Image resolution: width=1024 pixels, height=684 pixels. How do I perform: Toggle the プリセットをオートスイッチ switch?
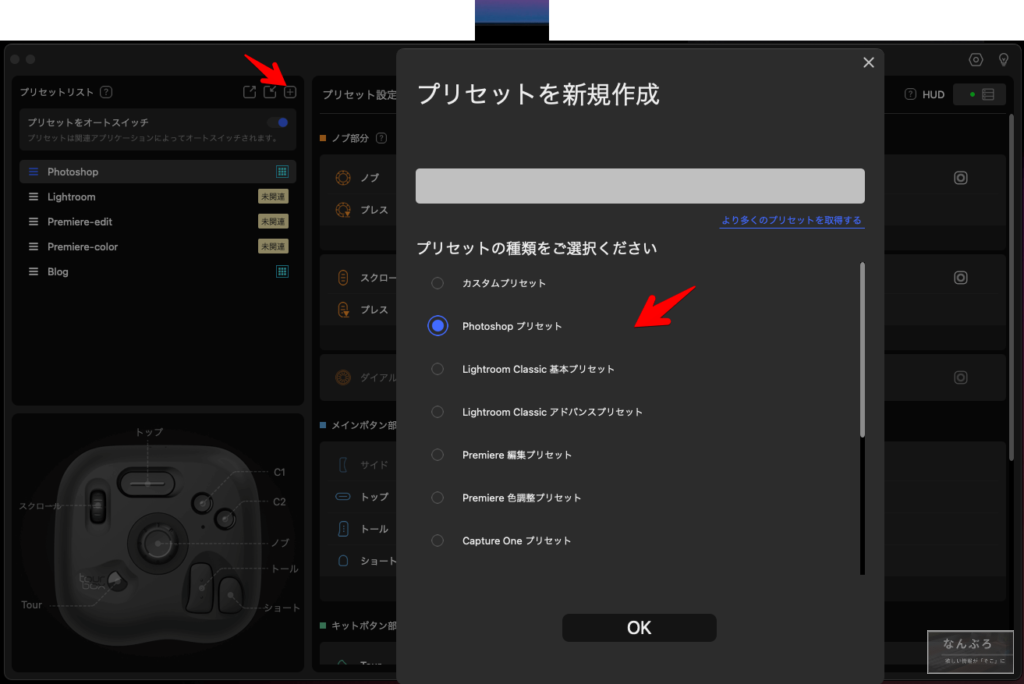click(277, 122)
